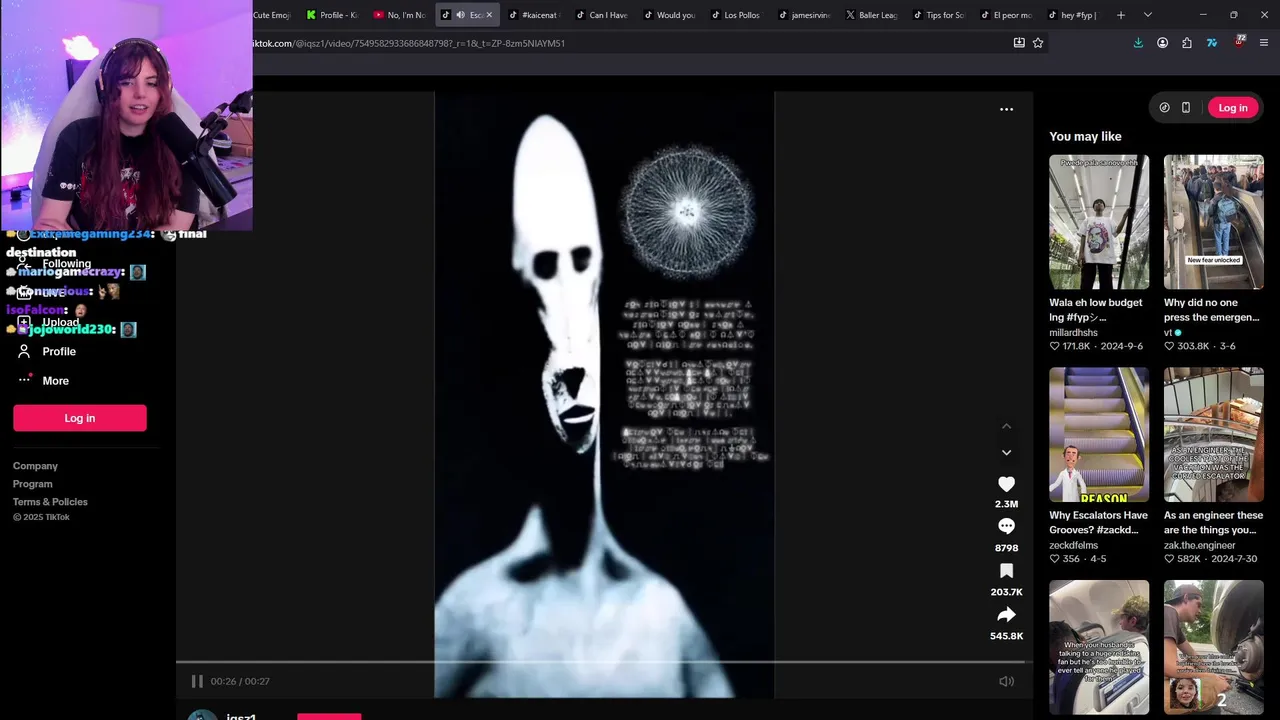Viewport: 1280px width, 720px height.
Task: Click the 171.8K likes count
Action: (1076, 346)
